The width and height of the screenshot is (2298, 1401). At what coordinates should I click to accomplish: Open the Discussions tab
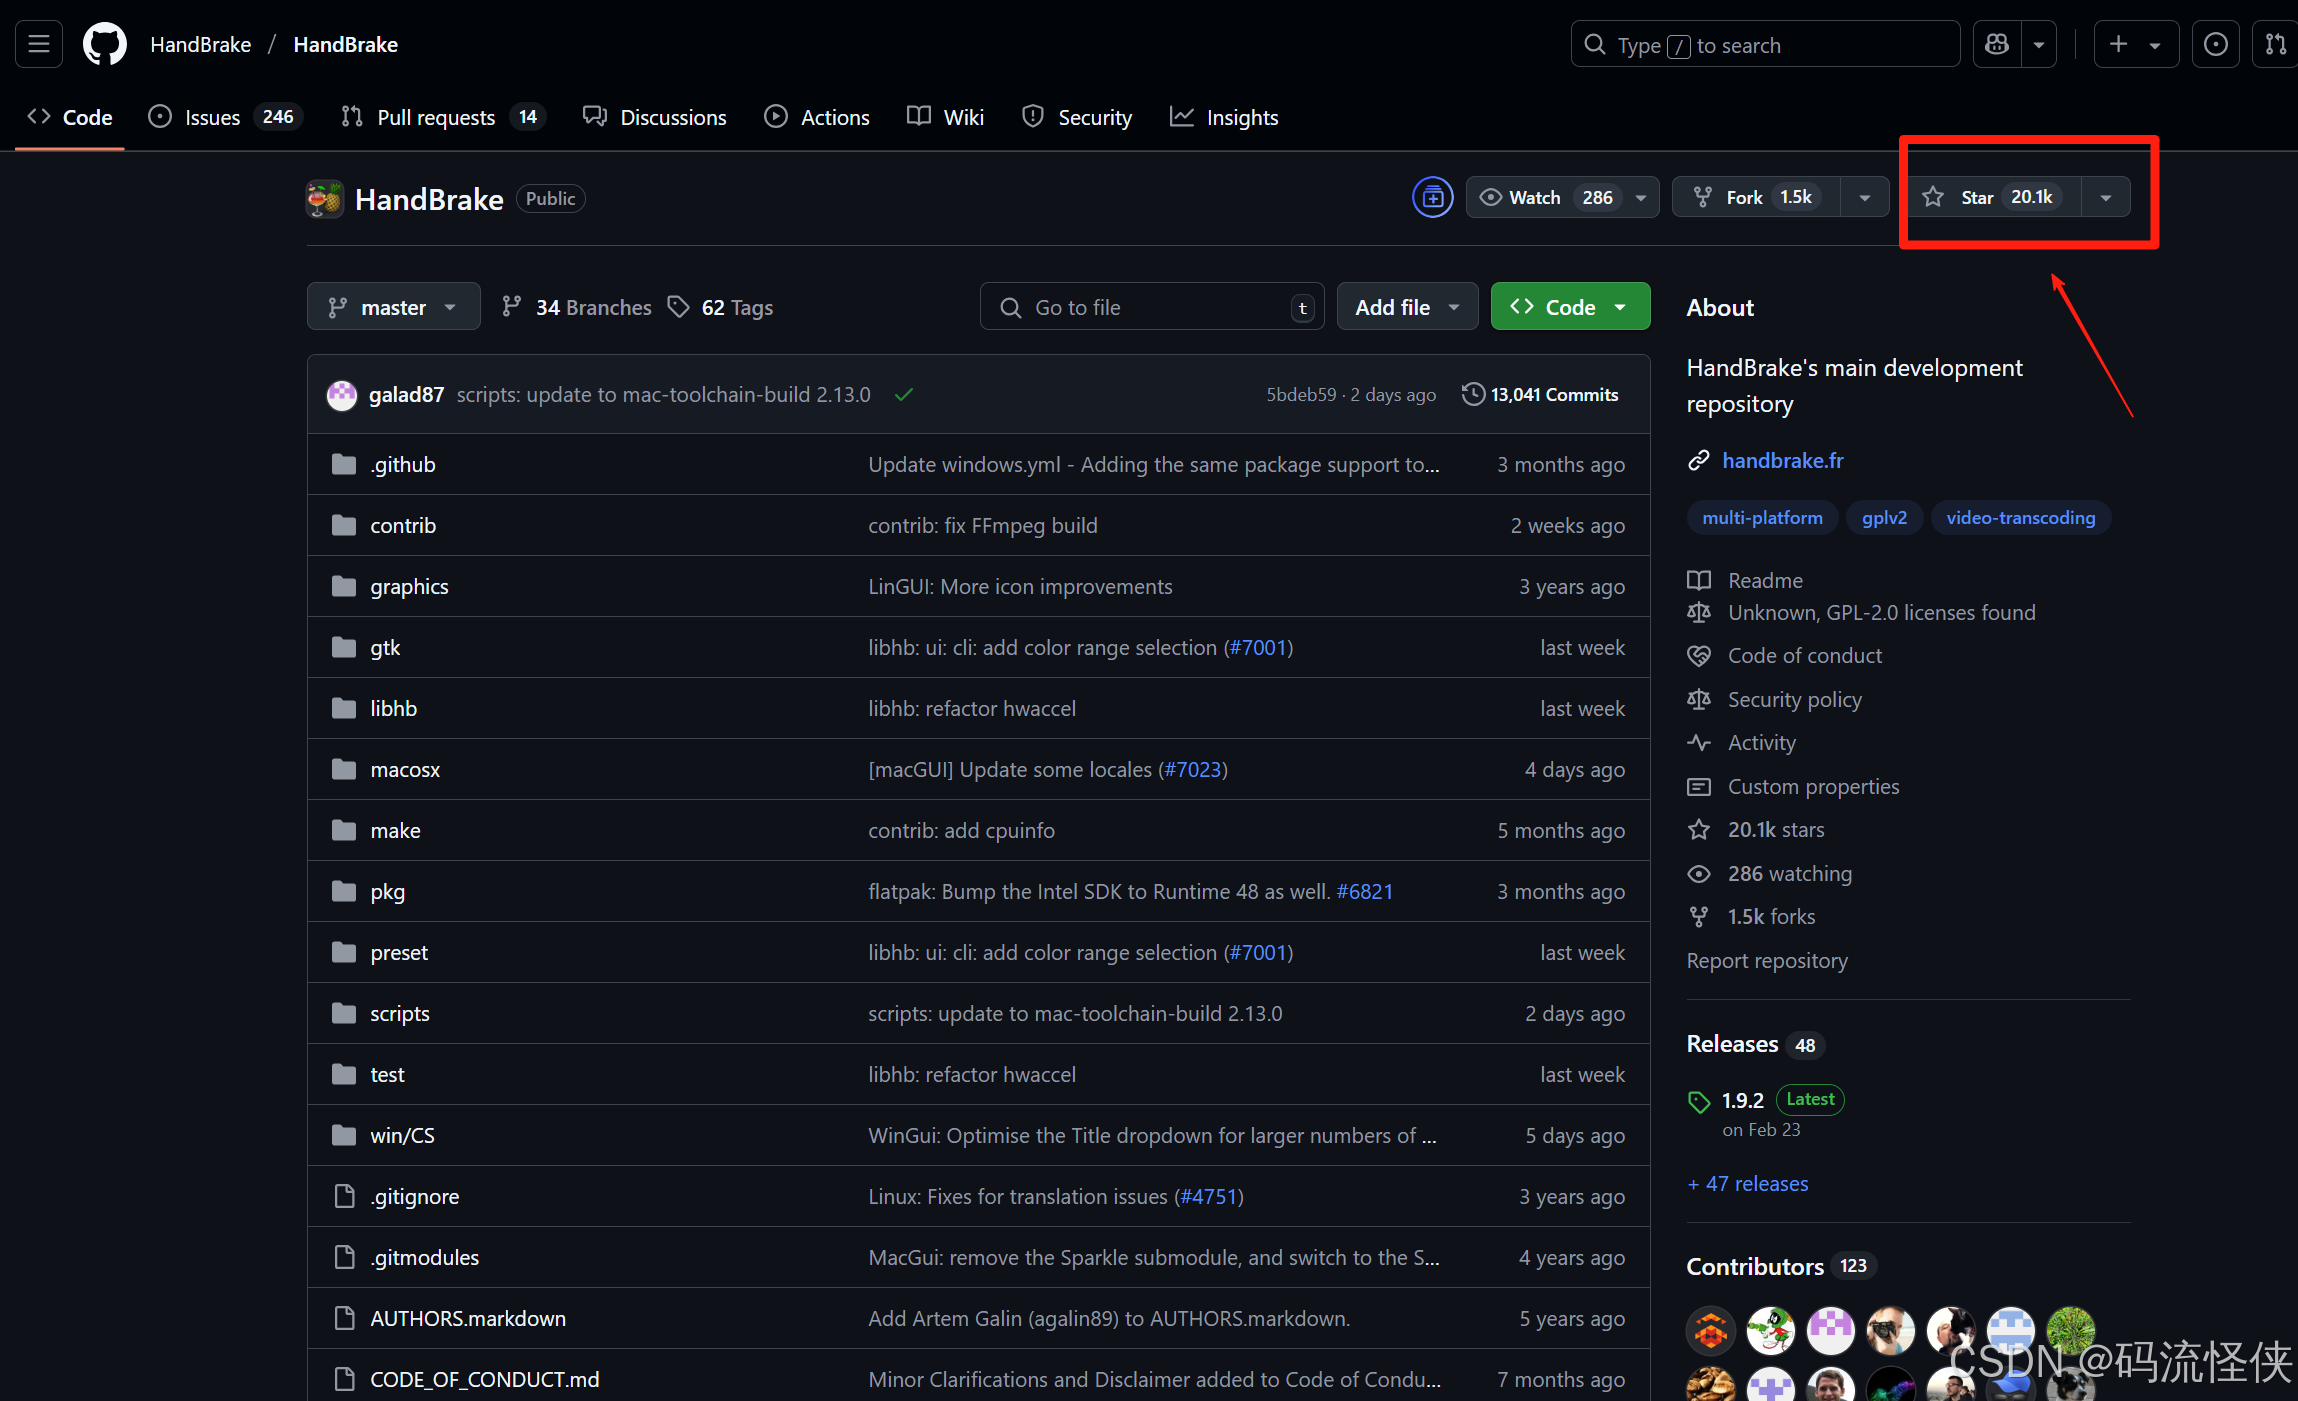tap(655, 117)
